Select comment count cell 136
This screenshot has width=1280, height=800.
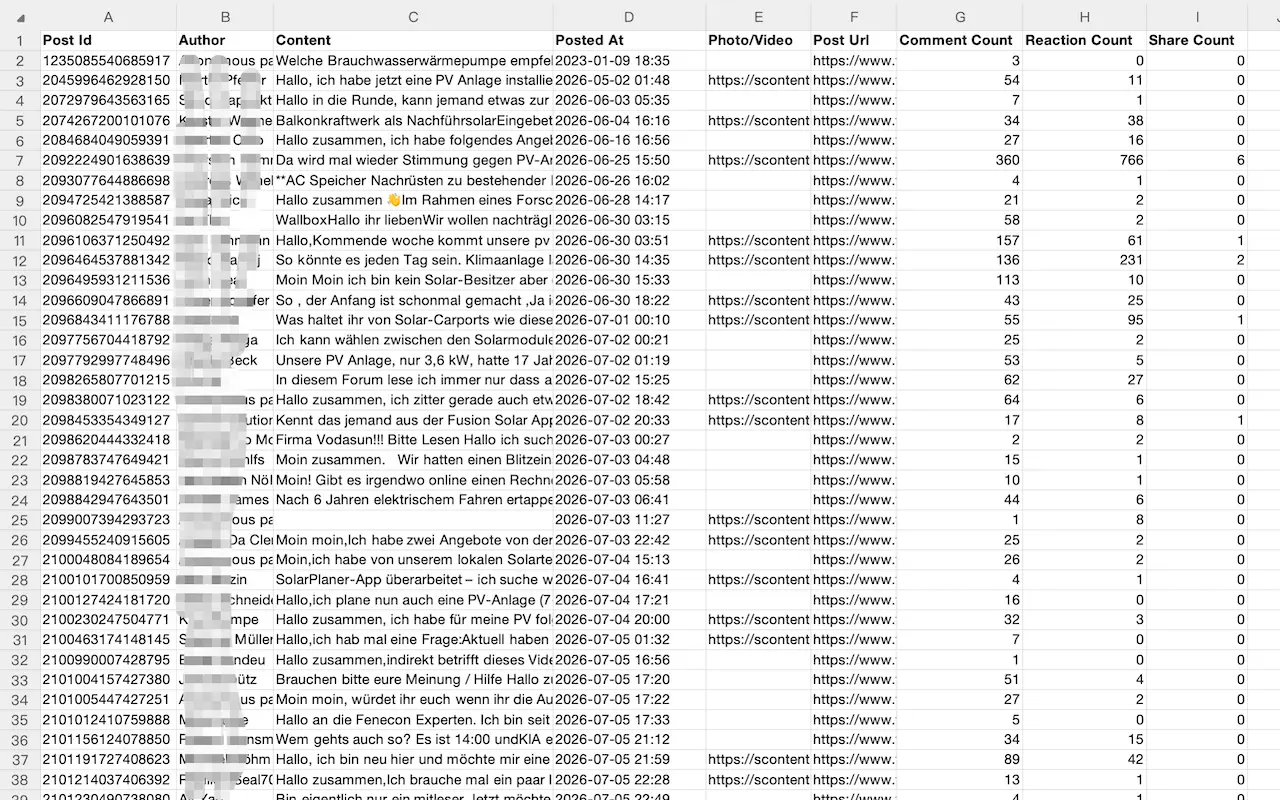pos(960,260)
